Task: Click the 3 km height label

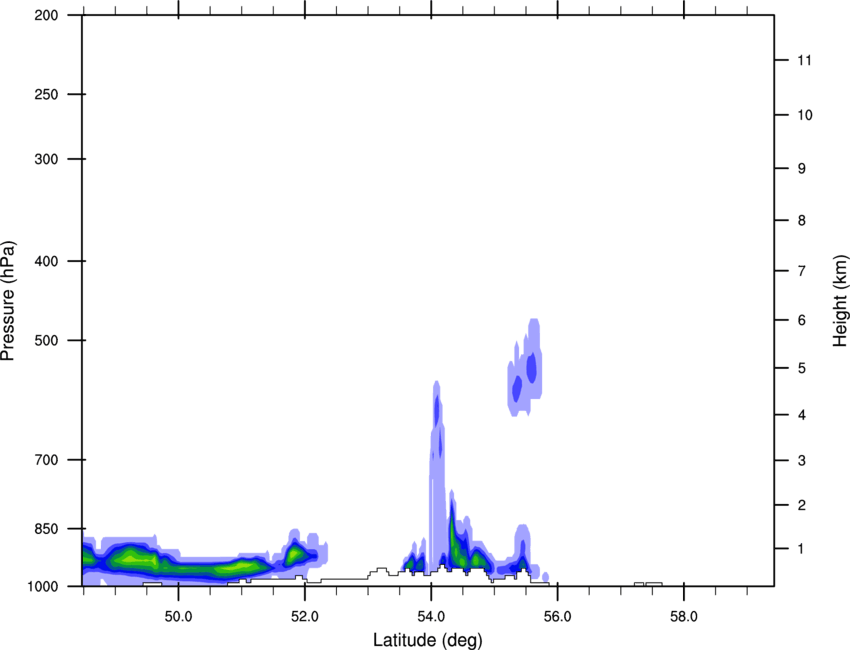Action: point(801,461)
